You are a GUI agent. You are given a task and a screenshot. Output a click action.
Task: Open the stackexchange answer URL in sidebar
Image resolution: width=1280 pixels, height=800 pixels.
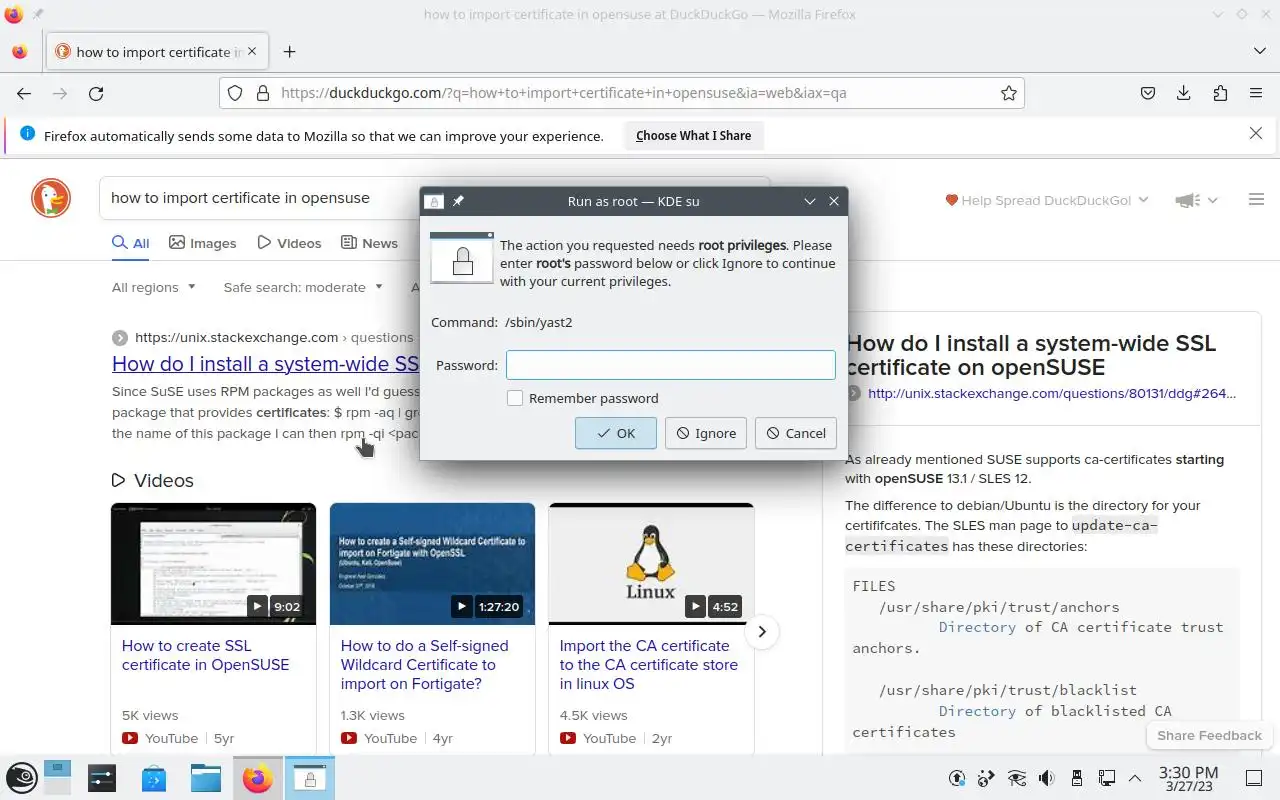click(1051, 393)
